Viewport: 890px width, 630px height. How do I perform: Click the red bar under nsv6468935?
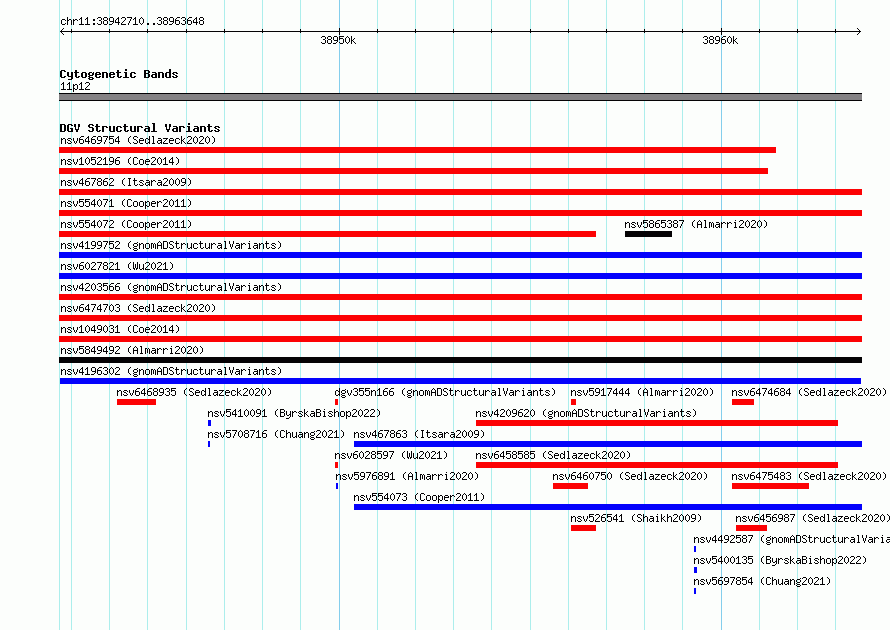click(x=136, y=402)
